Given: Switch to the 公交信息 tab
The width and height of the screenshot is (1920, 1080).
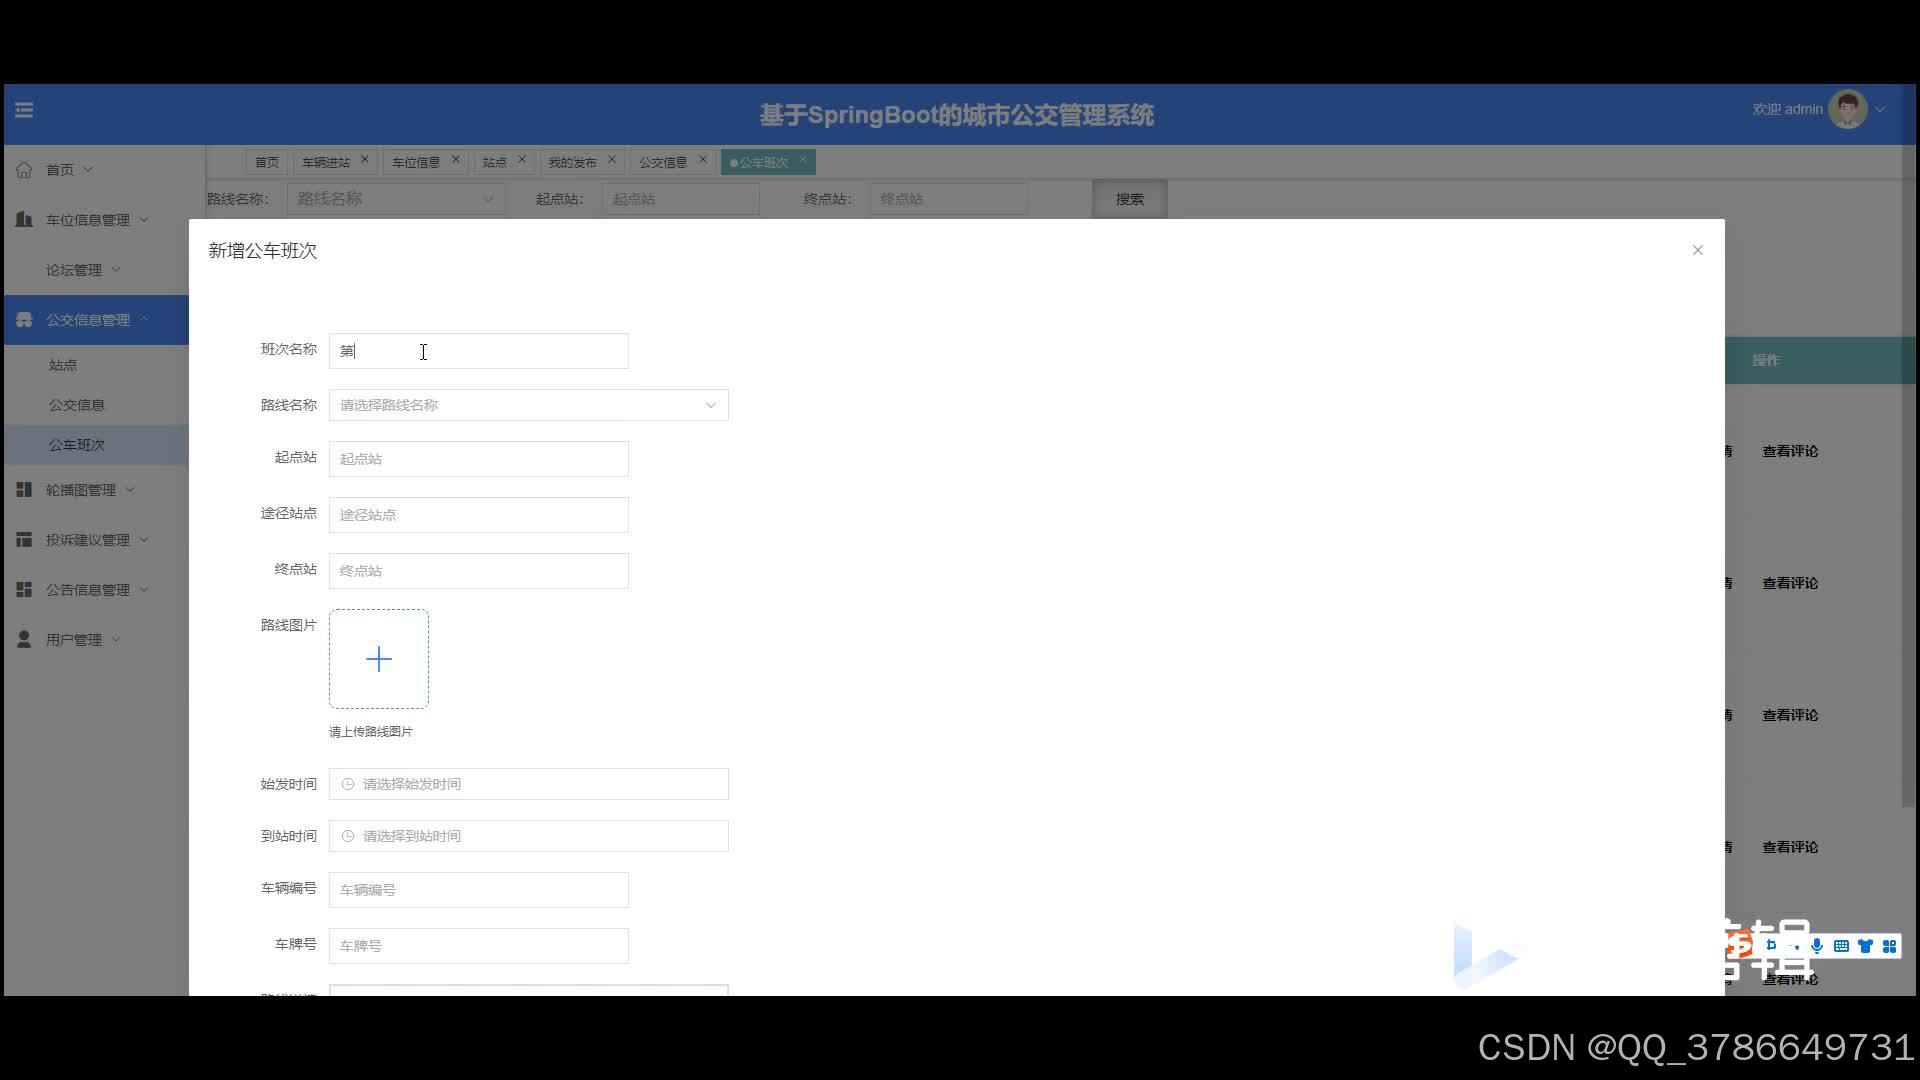Looking at the screenshot, I should pos(662,162).
